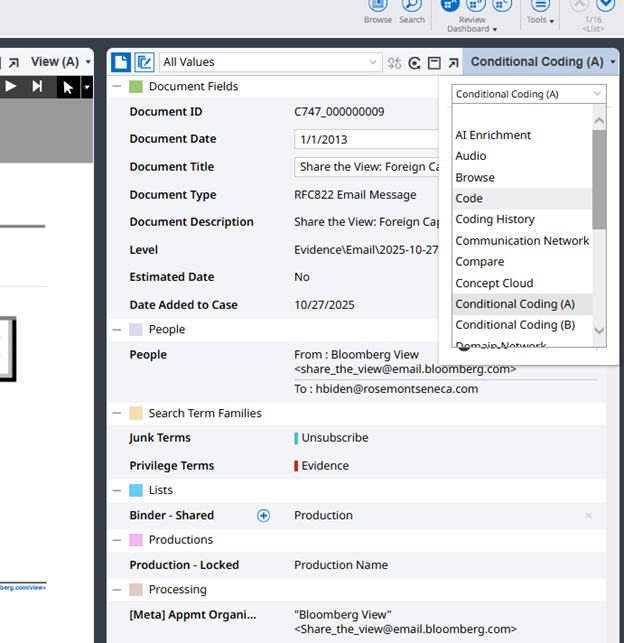Add a Binder - Shared value

[x=263, y=515]
